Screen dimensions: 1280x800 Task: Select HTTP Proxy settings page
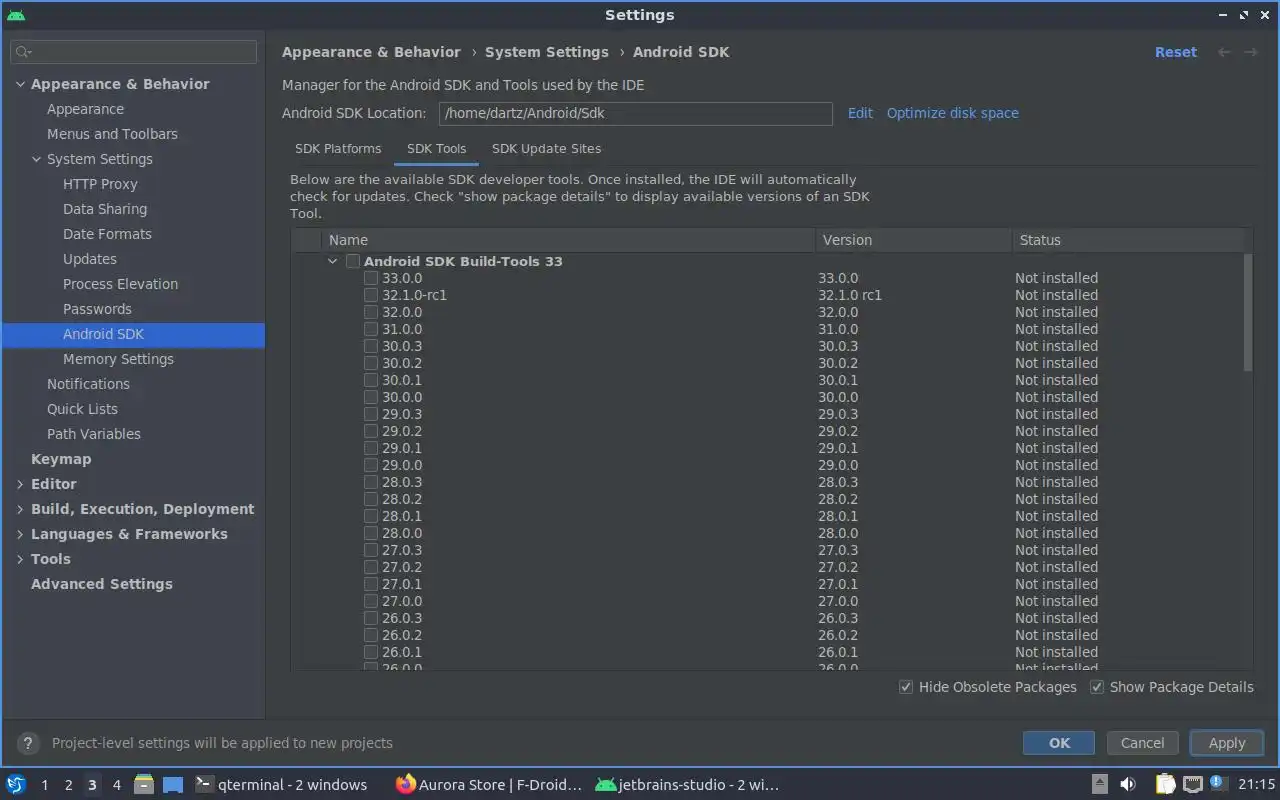[x=100, y=184]
